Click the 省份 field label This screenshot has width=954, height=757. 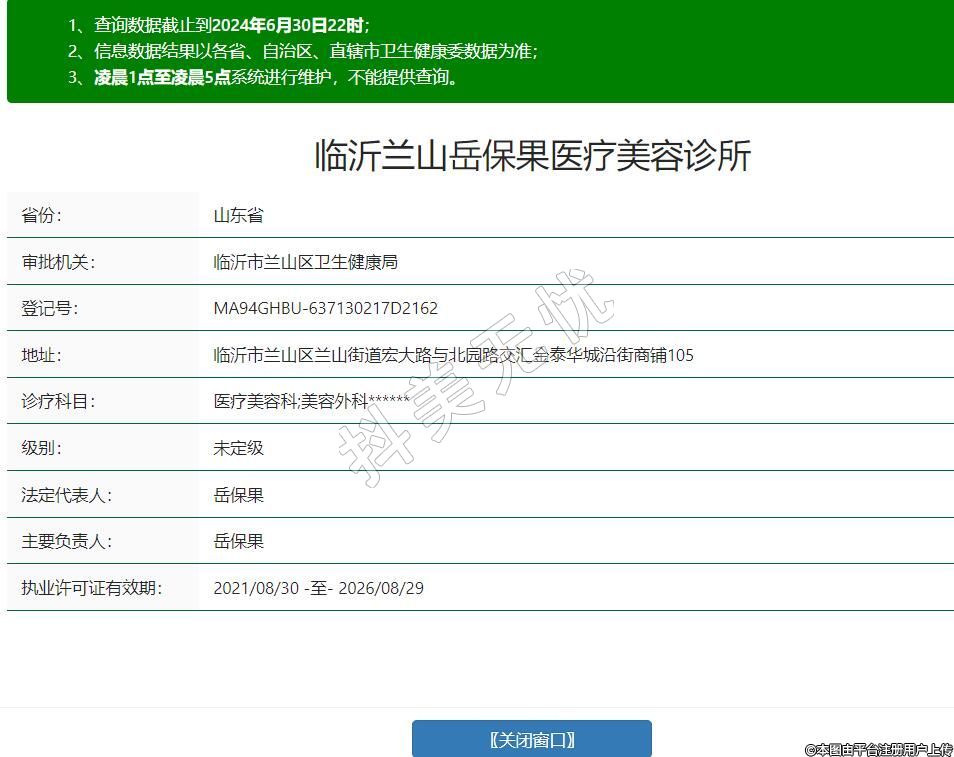tap(41, 216)
